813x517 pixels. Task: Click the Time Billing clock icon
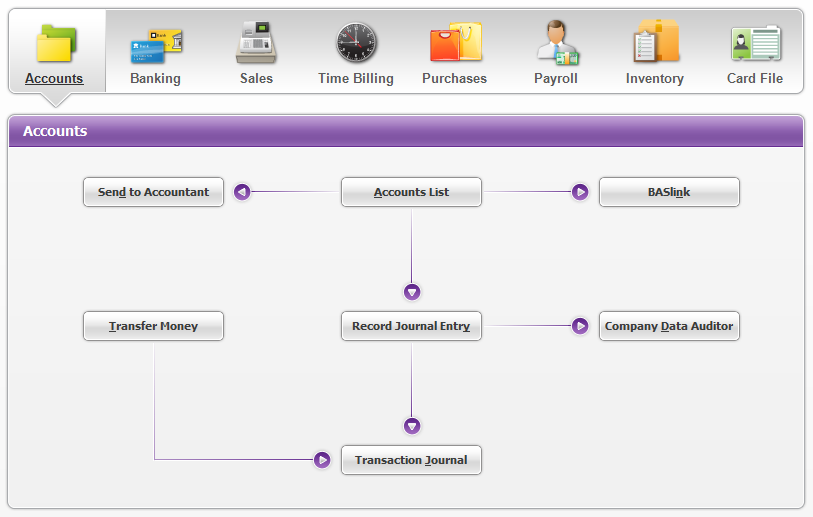[x=356, y=44]
